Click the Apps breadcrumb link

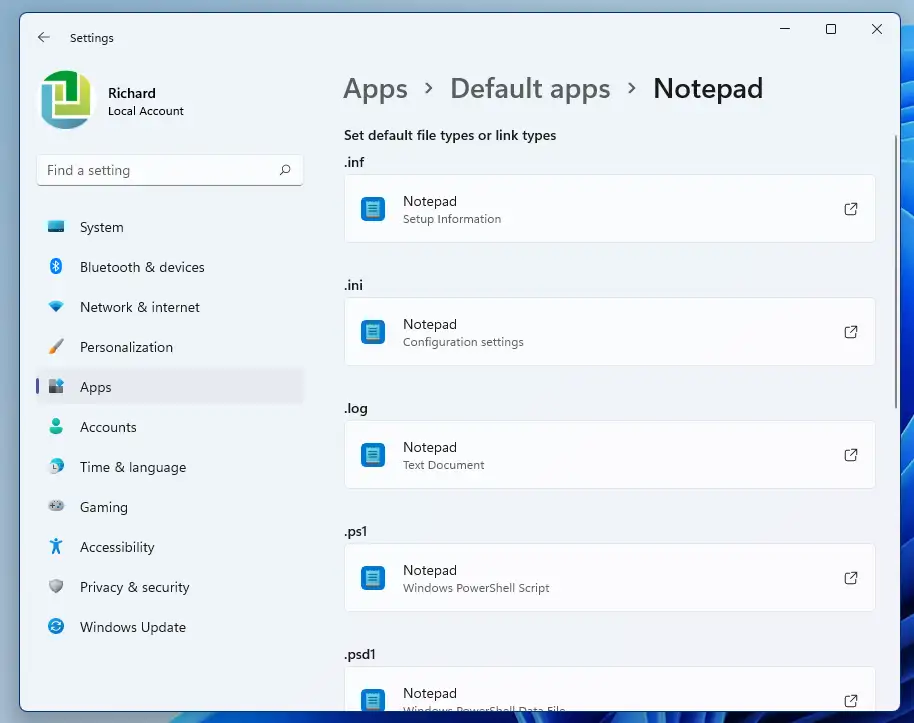375,89
